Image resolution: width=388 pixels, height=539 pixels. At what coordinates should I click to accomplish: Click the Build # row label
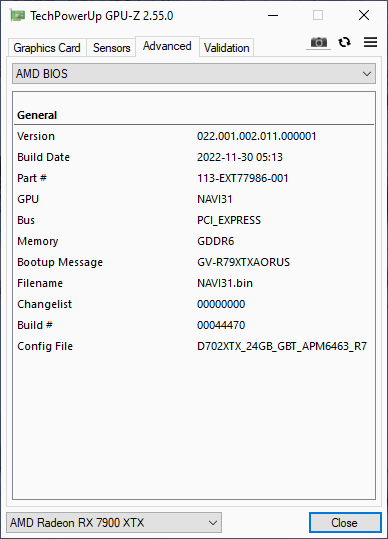tap(35, 325)
